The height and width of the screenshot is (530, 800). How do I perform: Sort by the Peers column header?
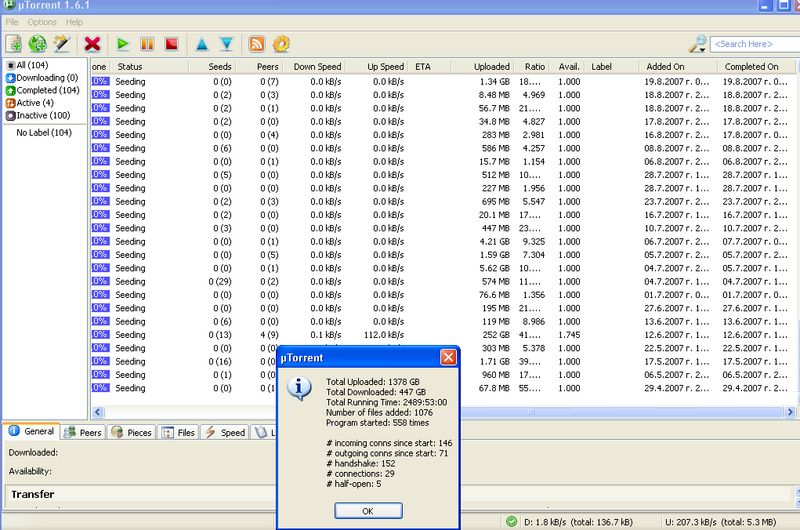click(x=260, y=67)
